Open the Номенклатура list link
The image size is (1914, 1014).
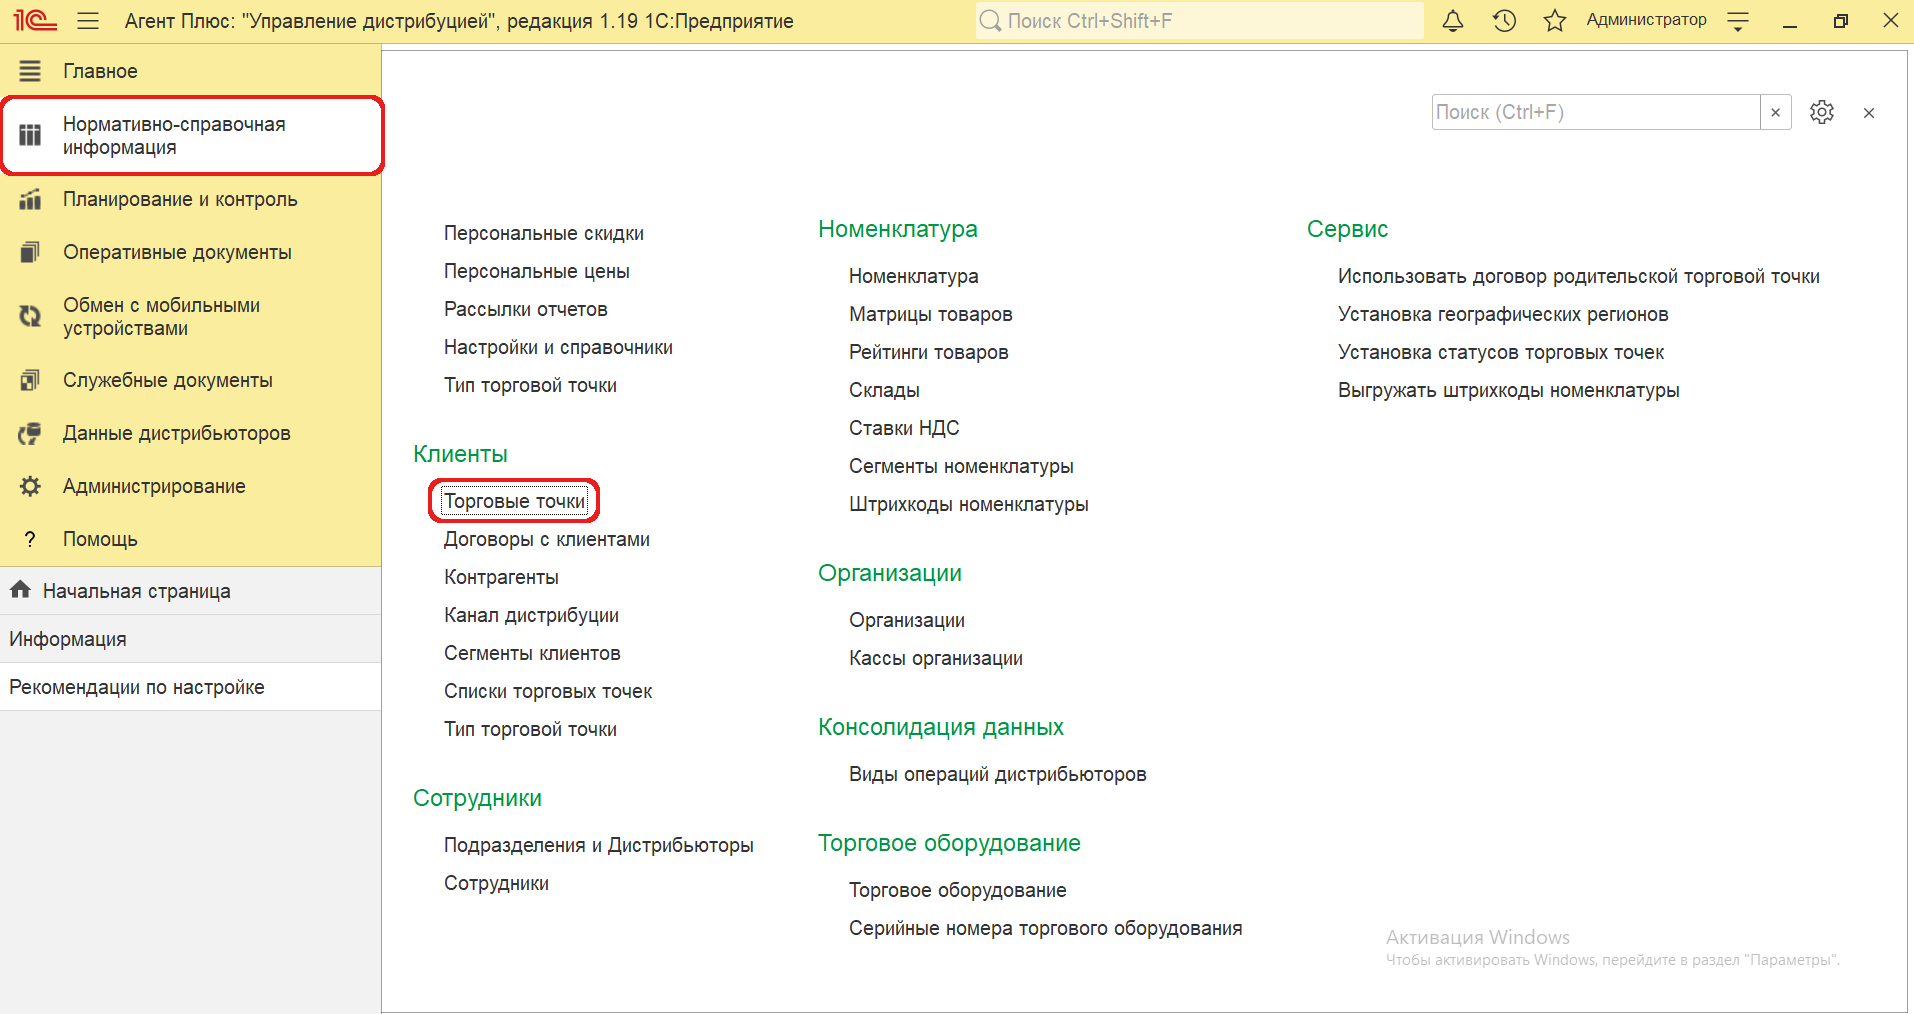[x=913, y=276]
